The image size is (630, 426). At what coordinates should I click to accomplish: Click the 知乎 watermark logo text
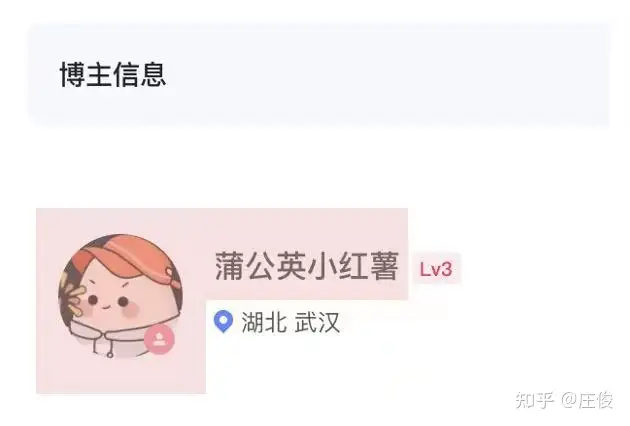pos(535,400)
